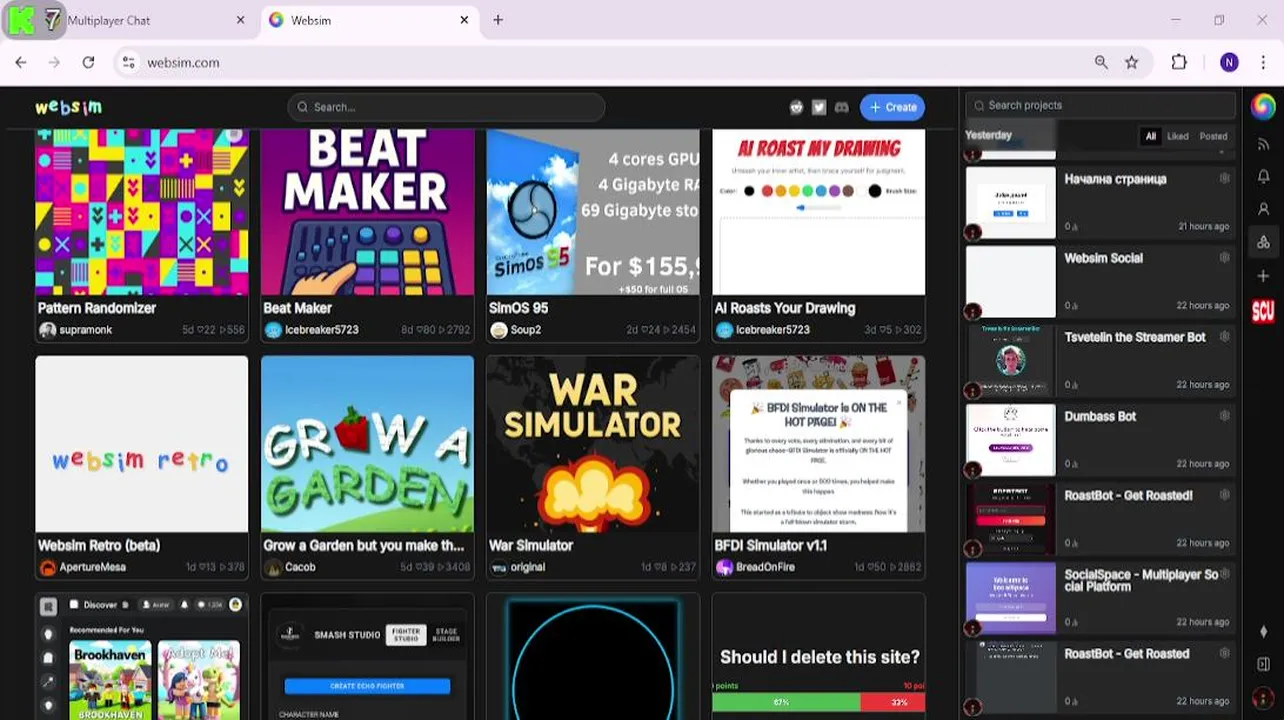Image resolution: width=1284 pixels, height=720 pixels.
Task: Focus the Search projects field
Action: coord(1101,105)
